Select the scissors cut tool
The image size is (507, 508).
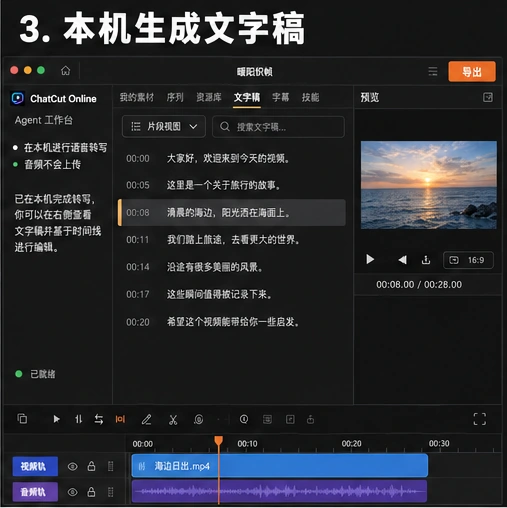[x=173, y=420]
